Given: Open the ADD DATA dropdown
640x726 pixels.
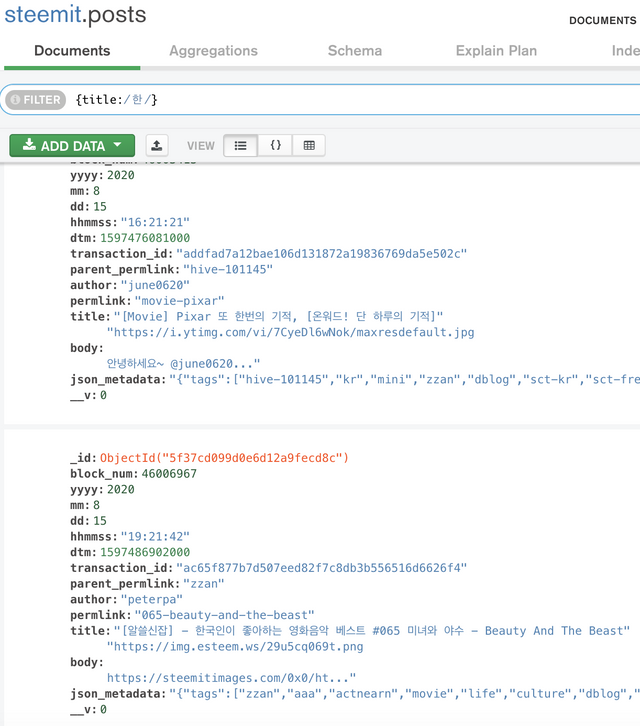Looking at the screenshot, I should click(x=72, y=145).
